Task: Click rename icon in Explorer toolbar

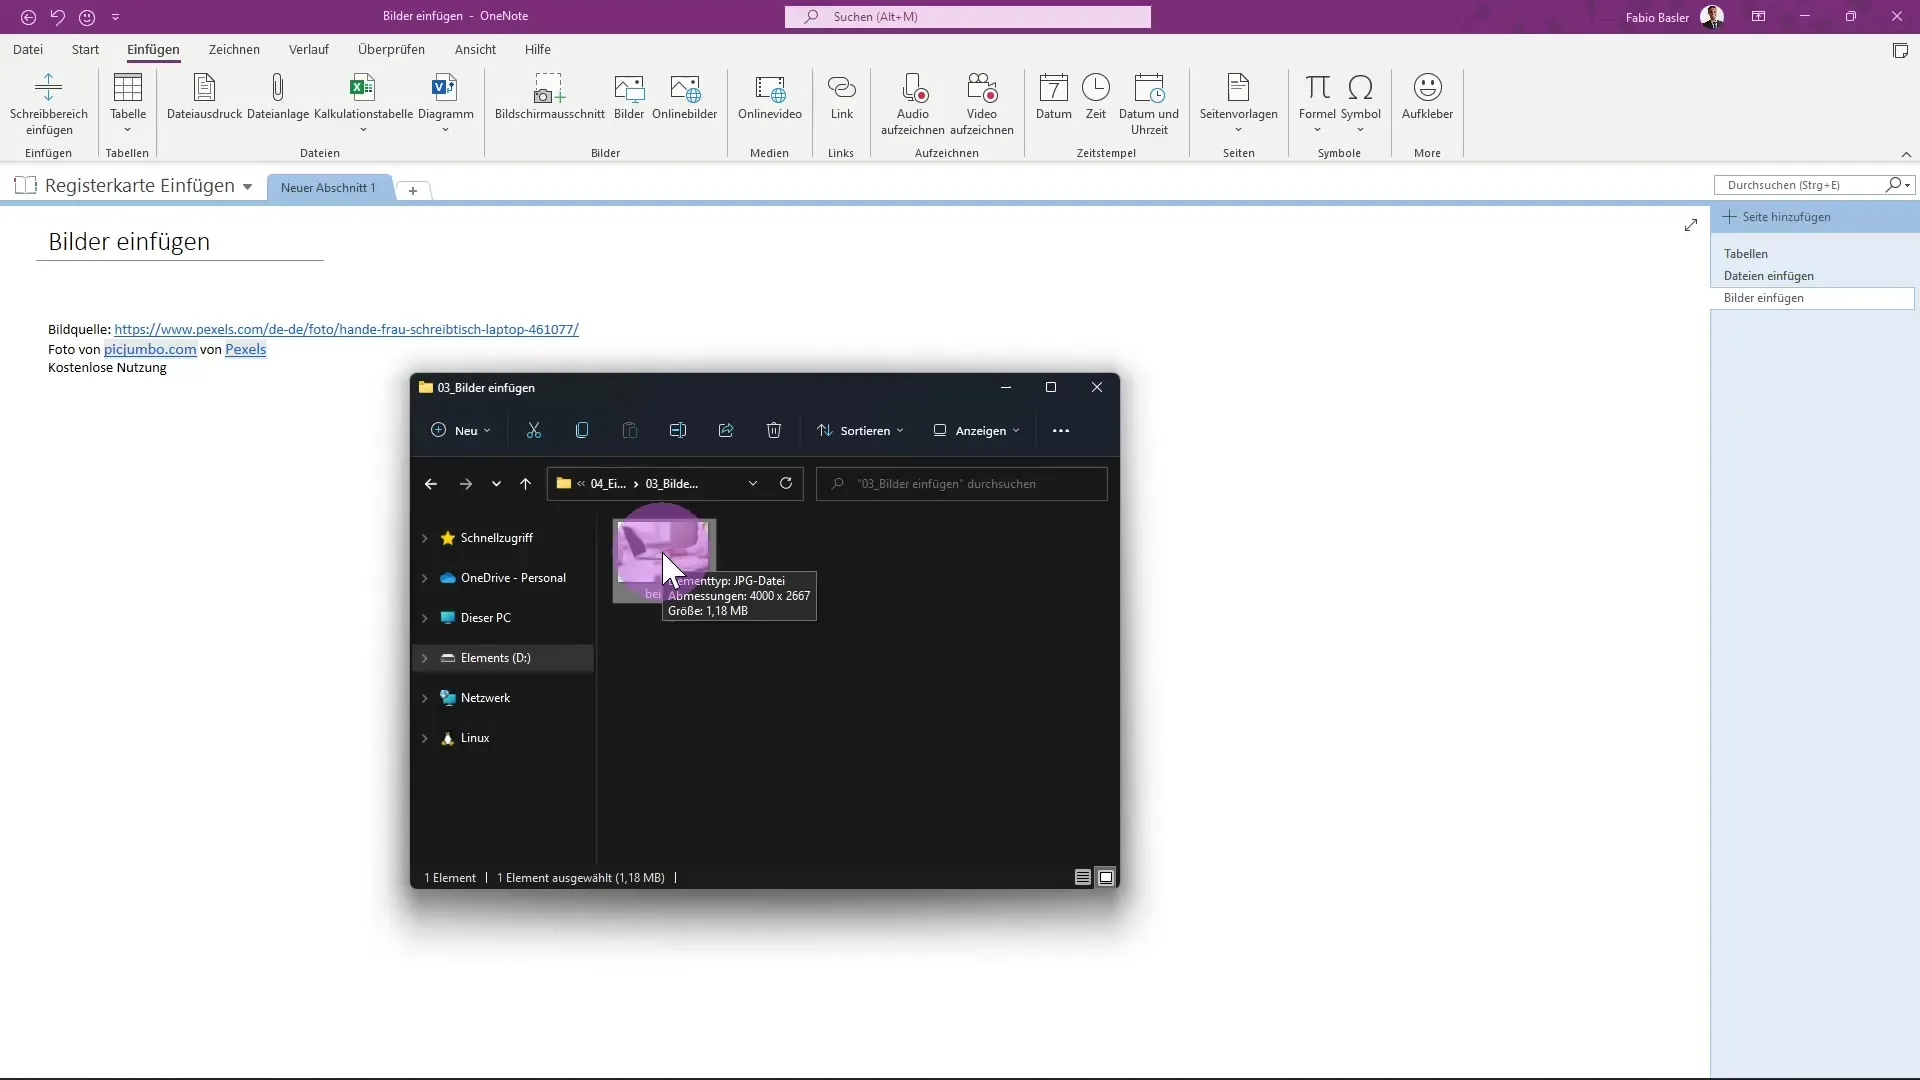Action: [x=678, y=431]
